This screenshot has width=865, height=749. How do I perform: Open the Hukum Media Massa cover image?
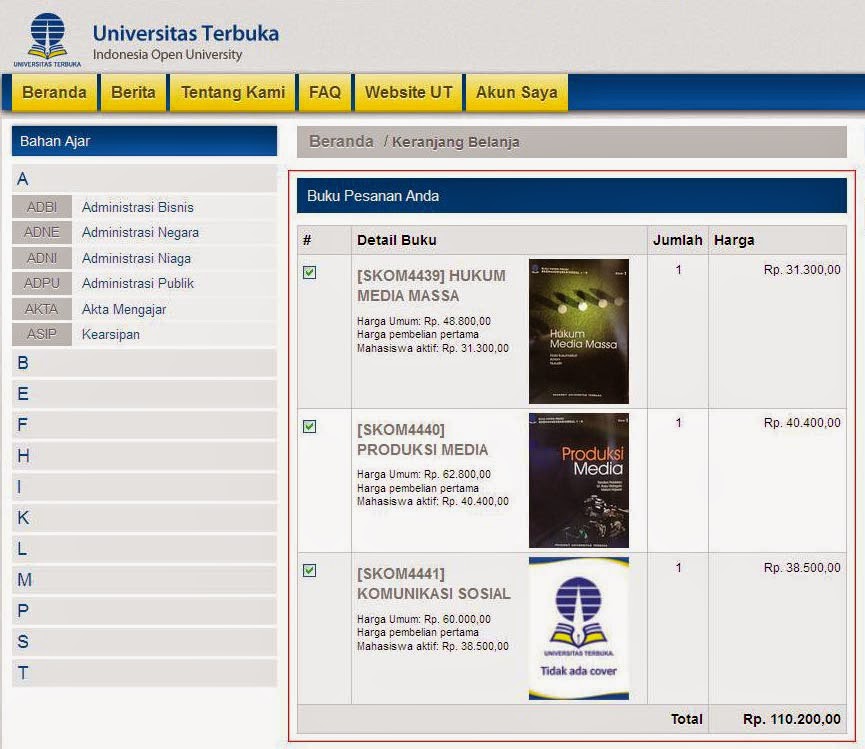[x=579, y=330]
